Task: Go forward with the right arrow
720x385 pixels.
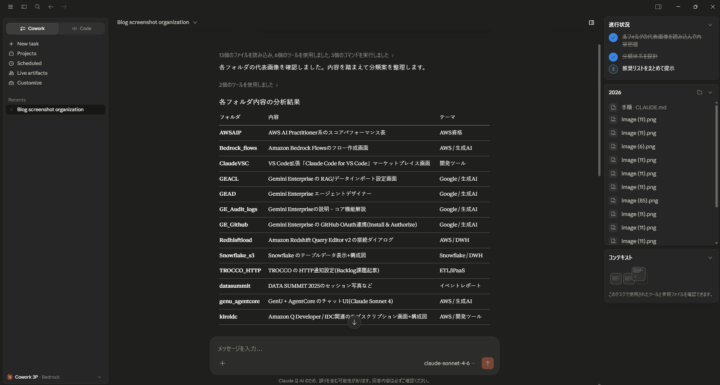Action: 64,7
